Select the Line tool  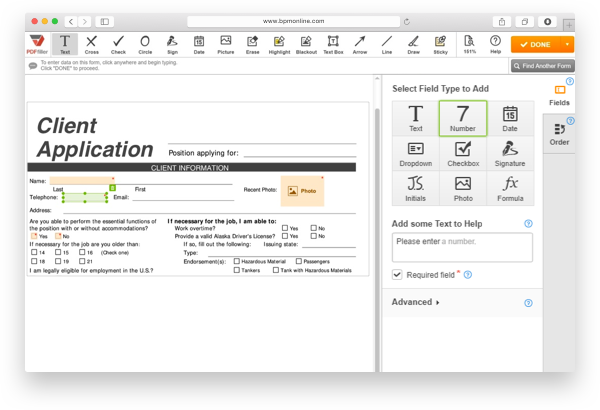point(387,44)
